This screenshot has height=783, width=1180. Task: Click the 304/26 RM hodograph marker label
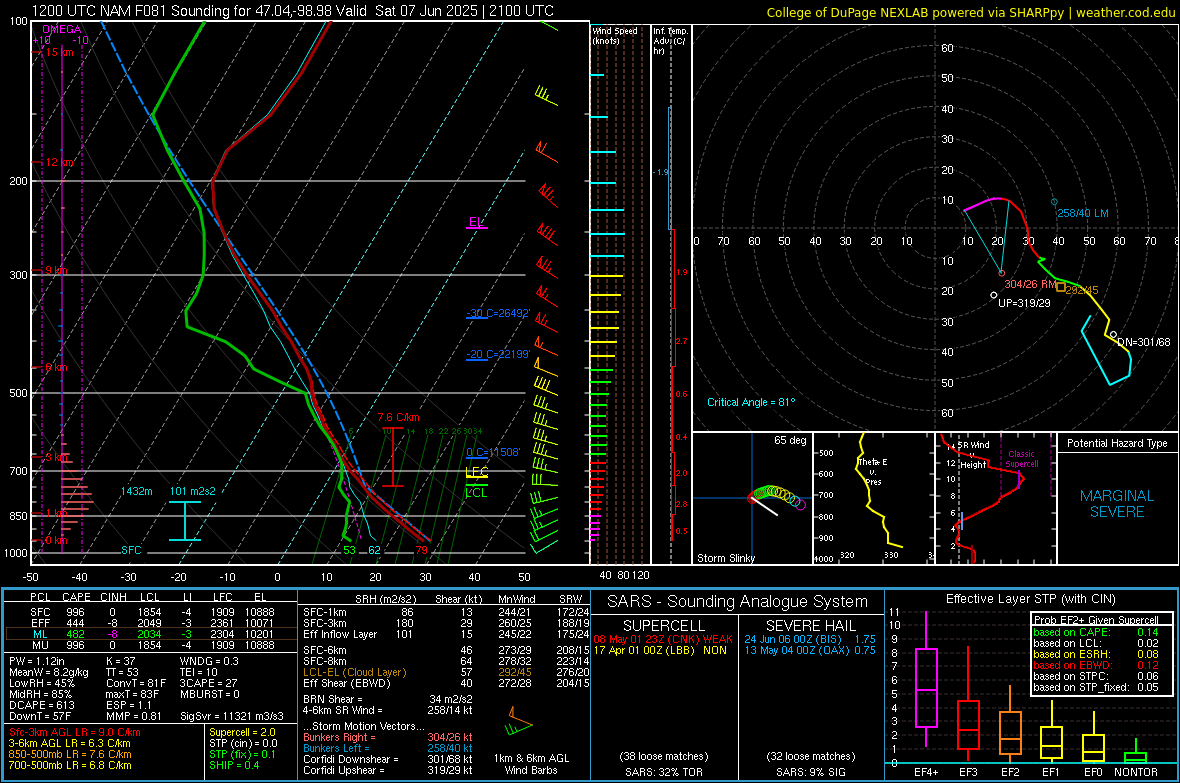click(x=1030, y=284)
